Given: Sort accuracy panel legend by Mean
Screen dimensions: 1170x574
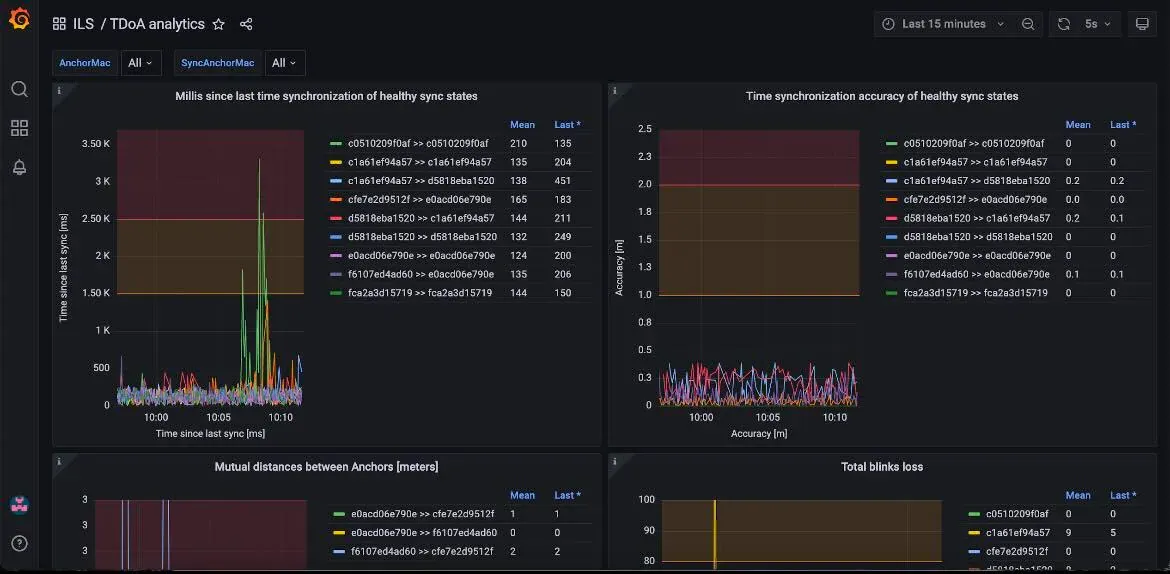Looking at the screenshot, I should tap(1078, 125).
